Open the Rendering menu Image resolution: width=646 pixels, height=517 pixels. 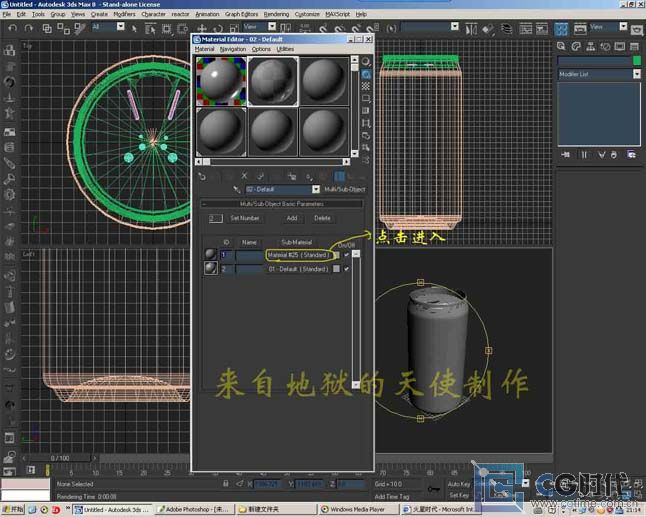tap(276, 14)
